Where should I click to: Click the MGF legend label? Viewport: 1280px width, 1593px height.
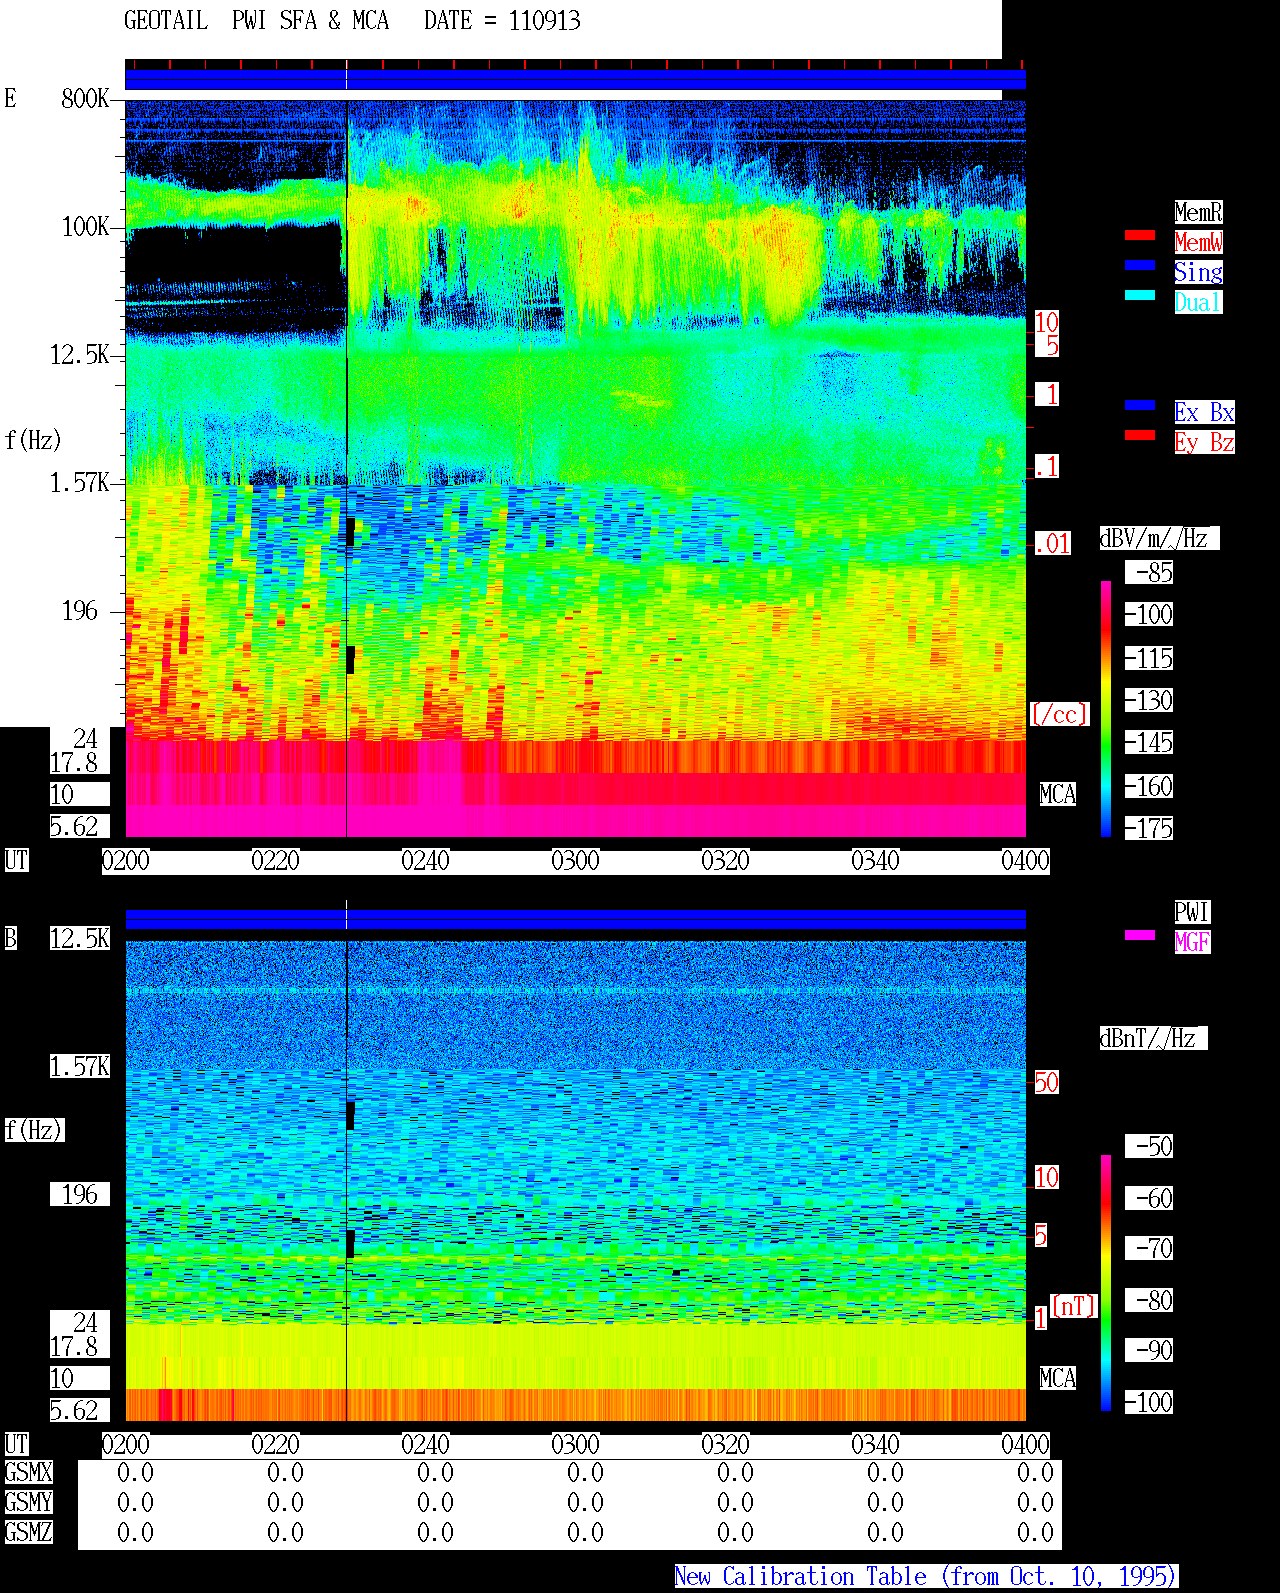[1192, 942]
